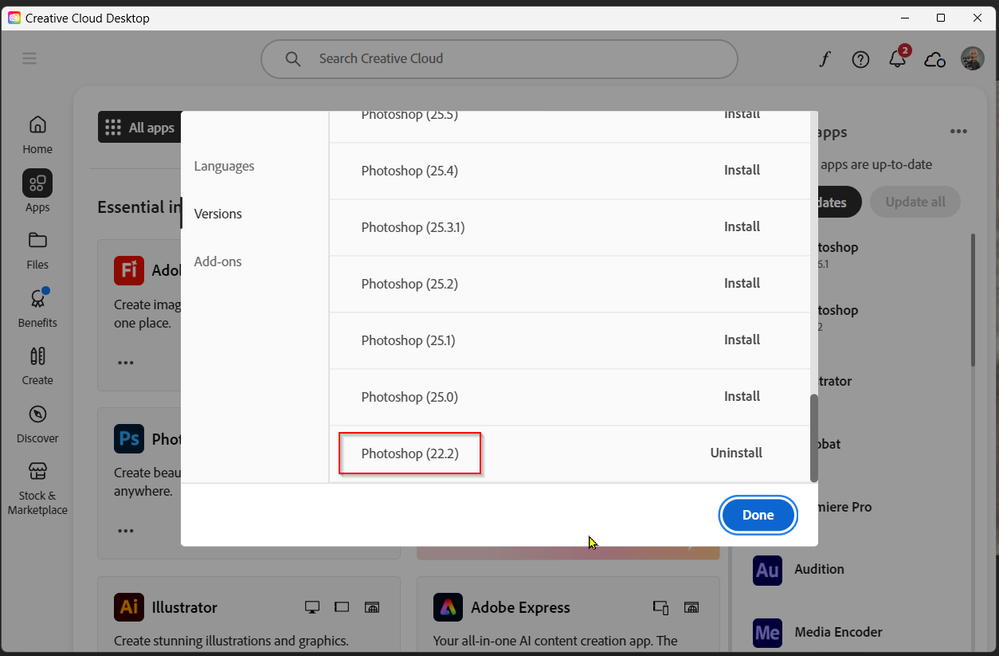Click Illustrator tablet platform icon

pos(341,607)
